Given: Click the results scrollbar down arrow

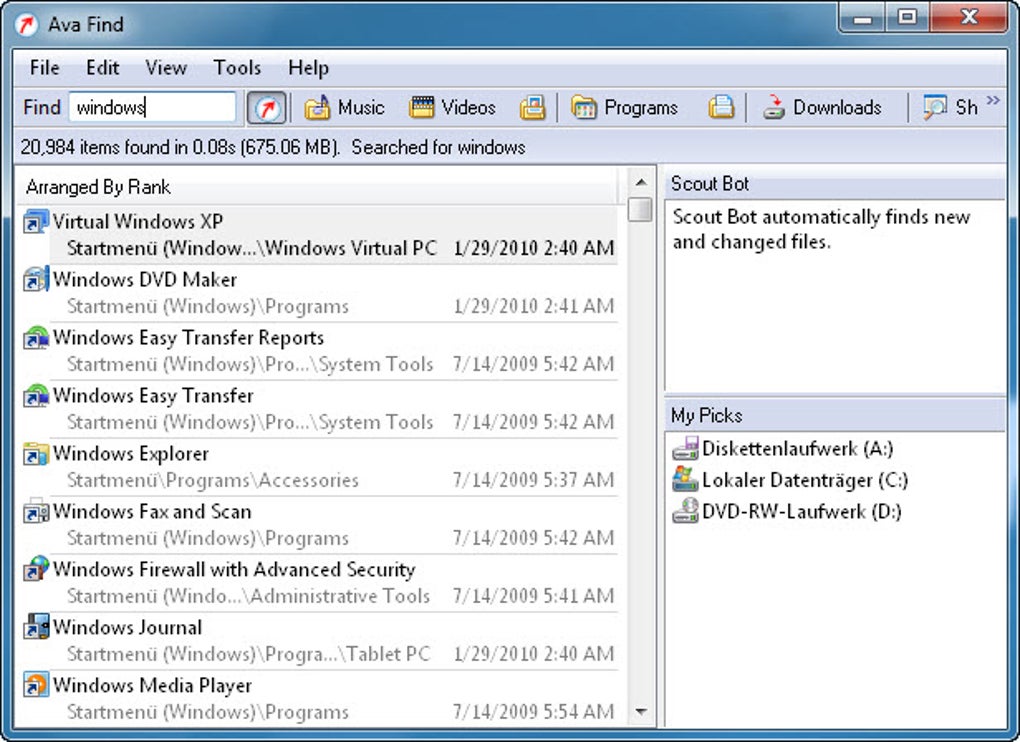Looking at the screenshot, I should point(641,711).
